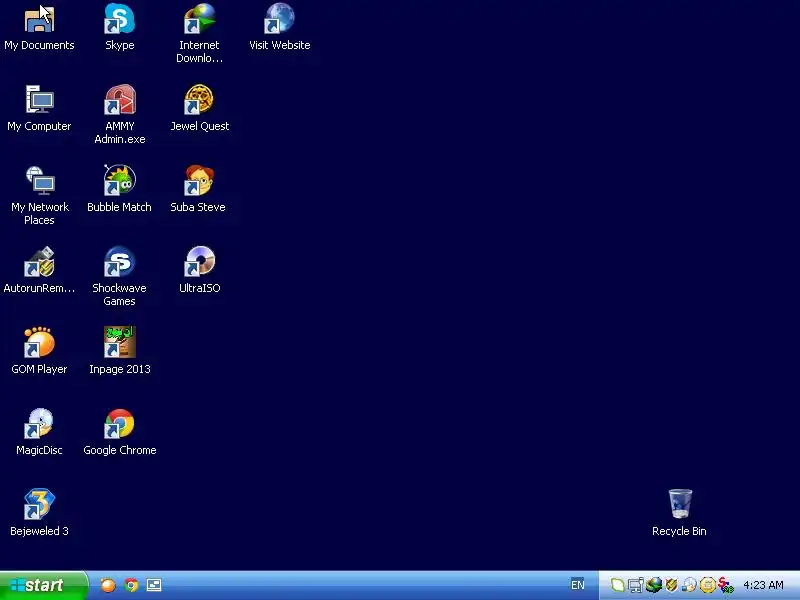Click the shield security tray icon
Screen dimensions: 800x600
click(x=671, y=585)
